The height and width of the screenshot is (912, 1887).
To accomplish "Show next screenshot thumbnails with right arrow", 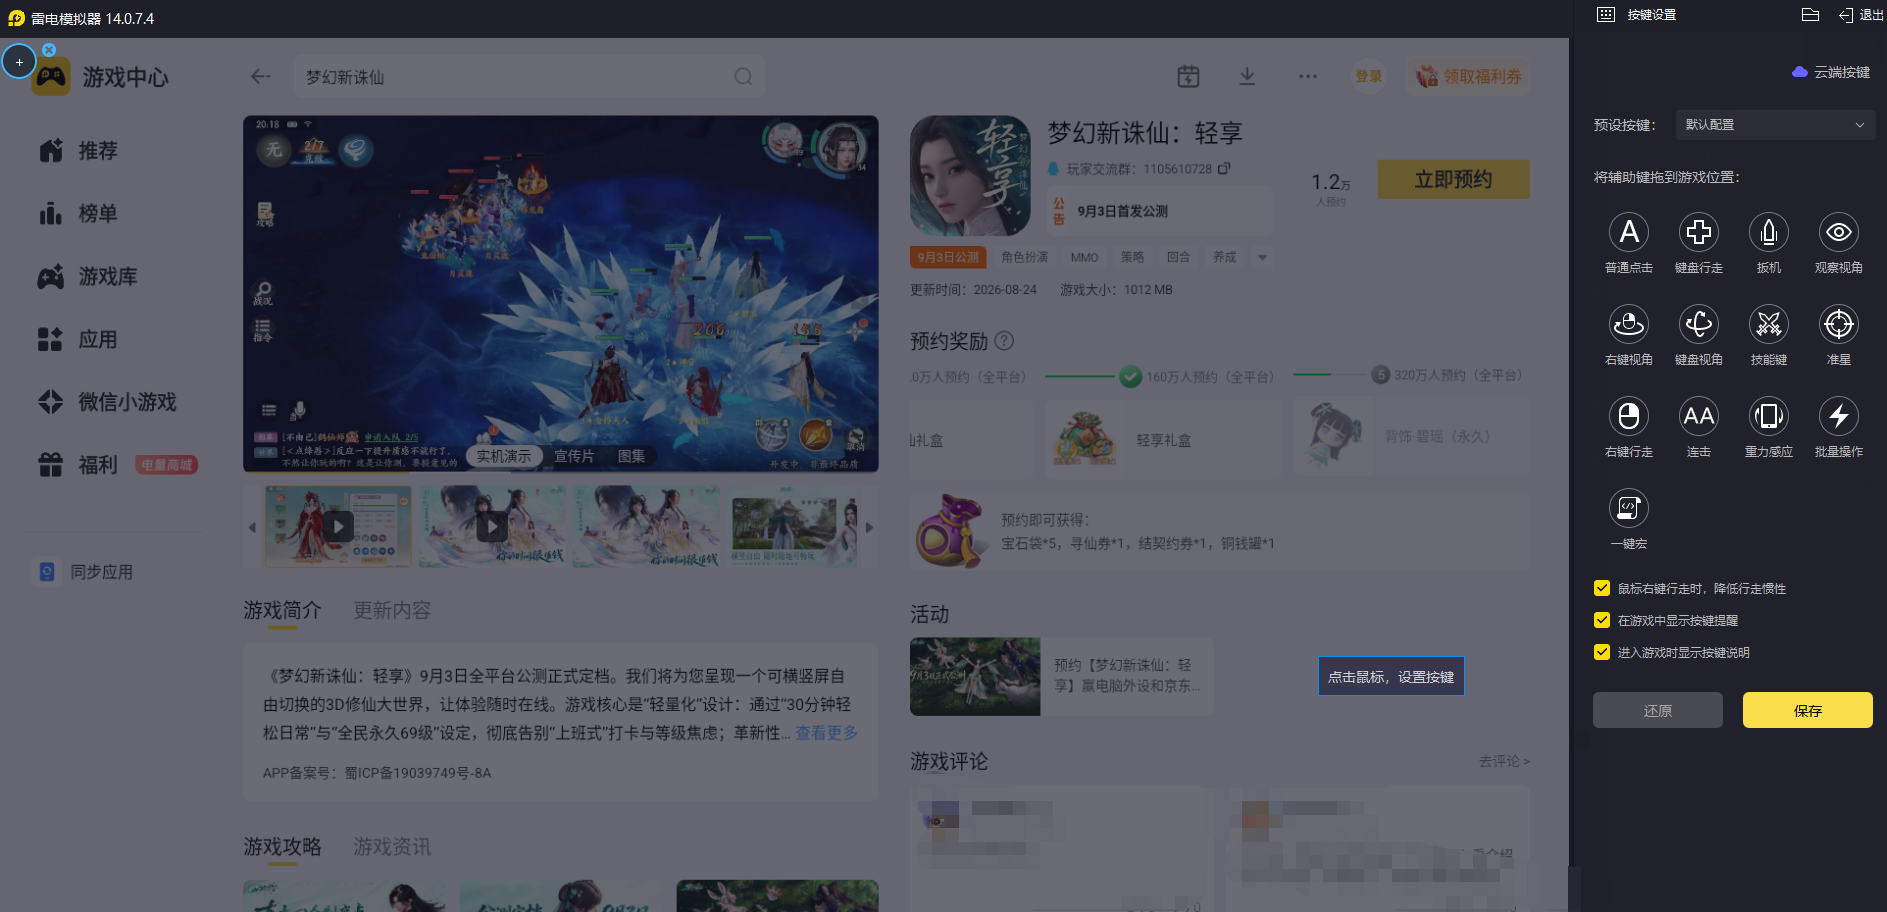I will 869,527.
